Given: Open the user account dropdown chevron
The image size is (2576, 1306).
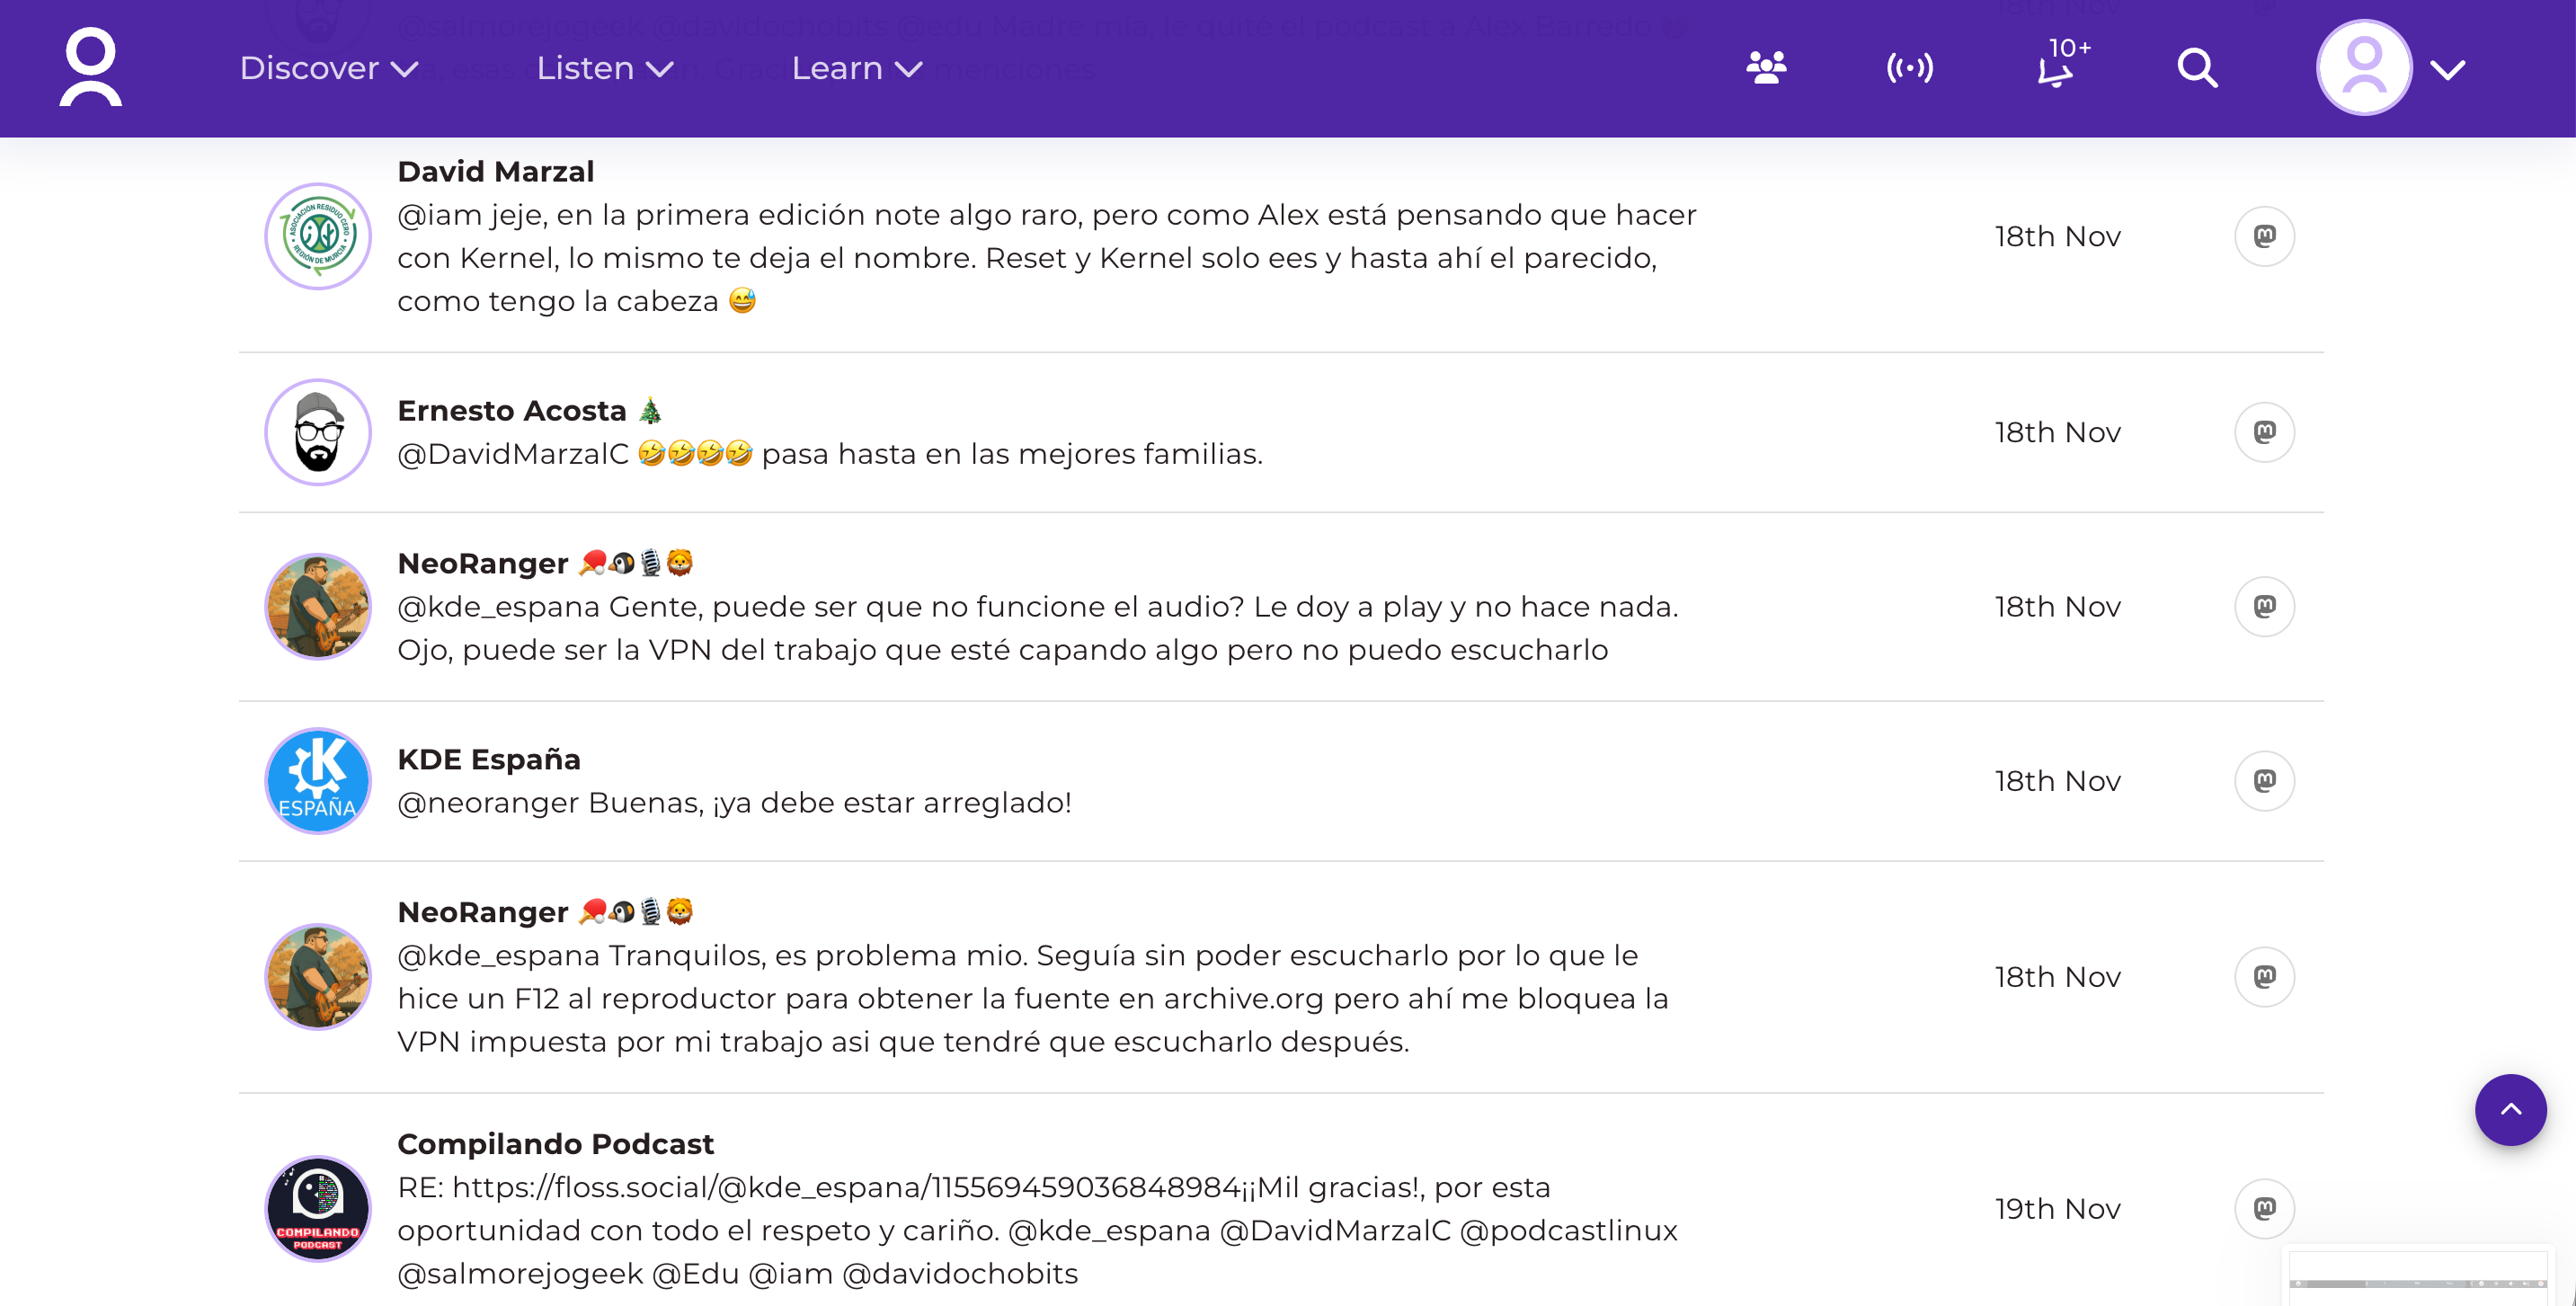Looking at the screenshot, I should 2447,69.
